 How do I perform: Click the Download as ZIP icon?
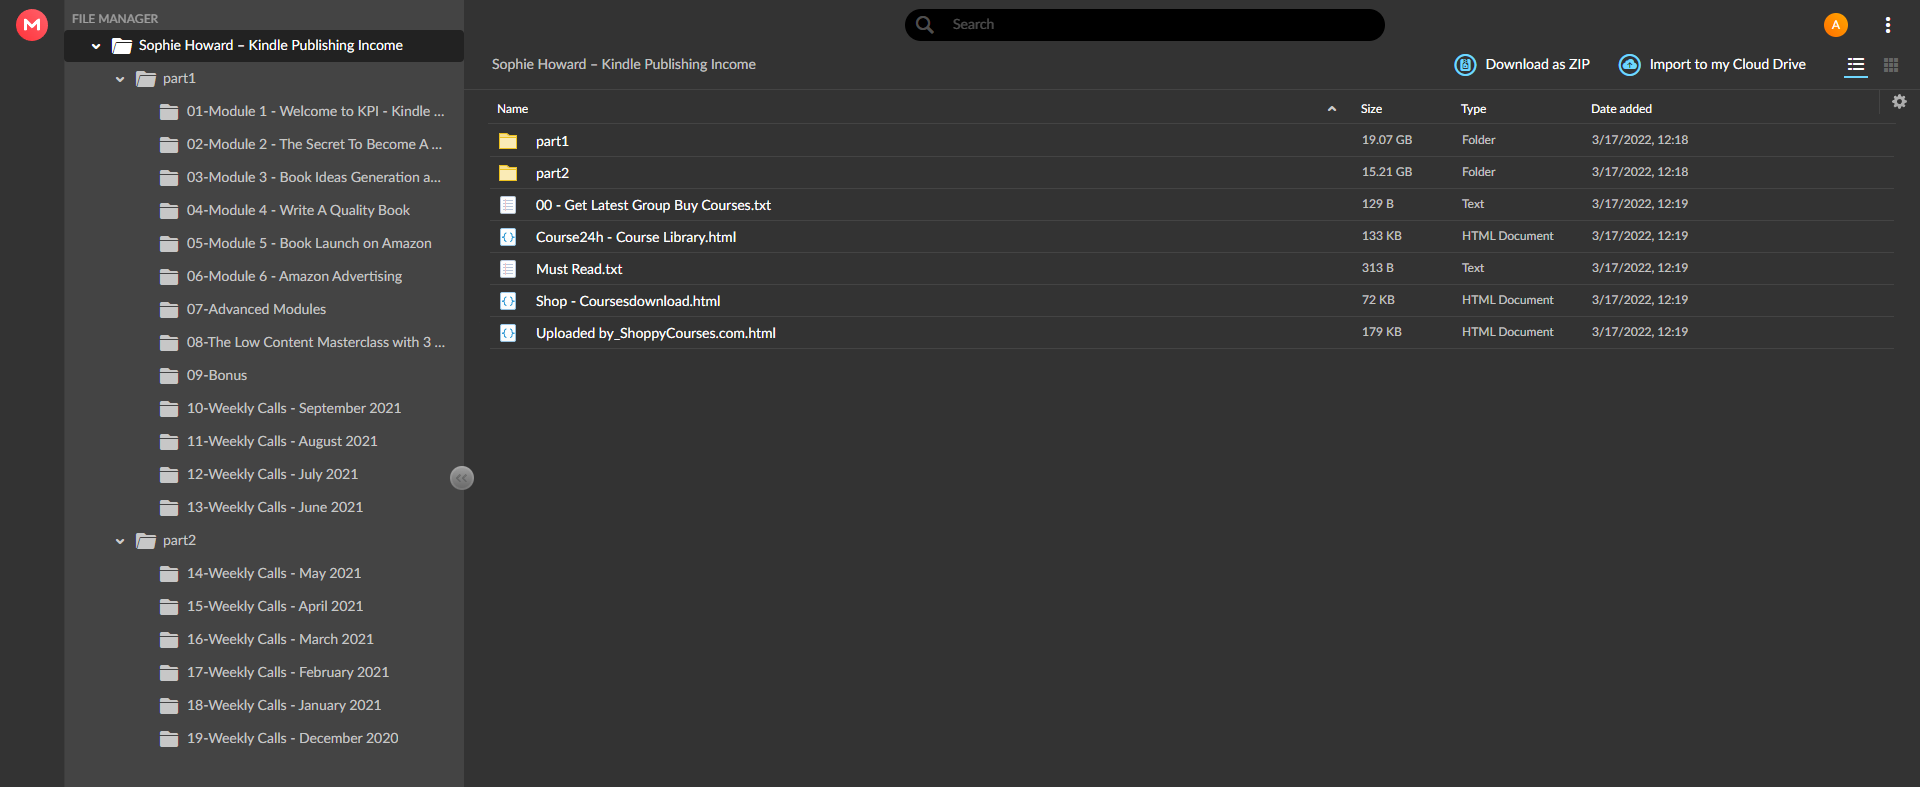[x=1465, y=65]
